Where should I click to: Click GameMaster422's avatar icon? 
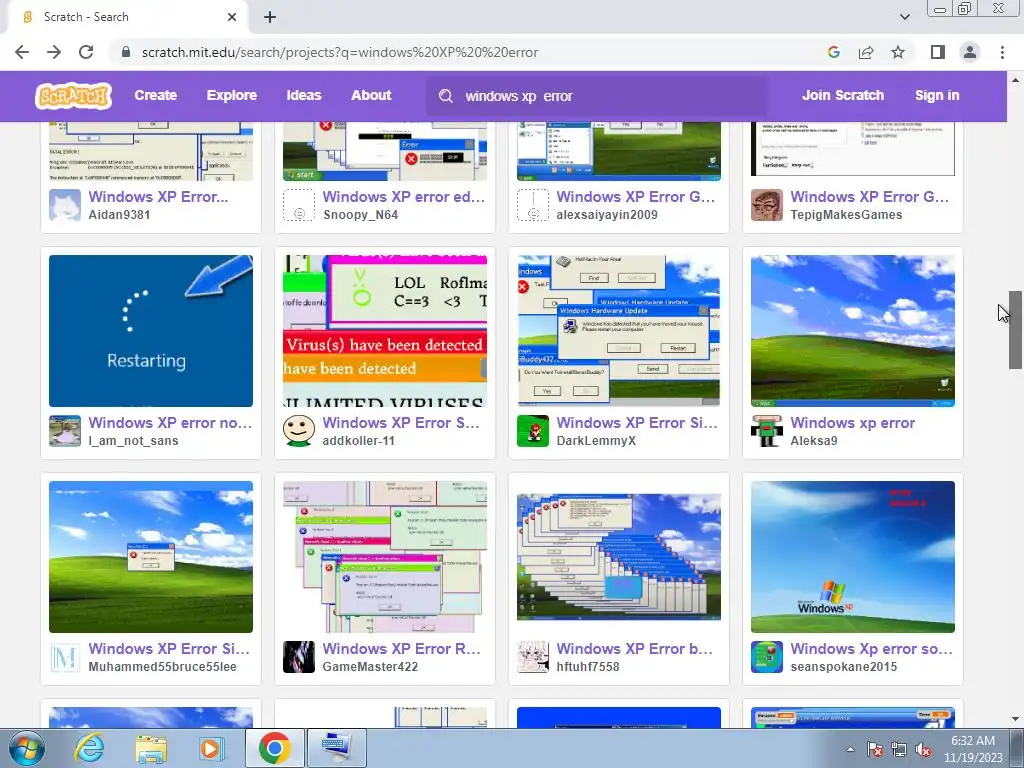coord(298,657)
